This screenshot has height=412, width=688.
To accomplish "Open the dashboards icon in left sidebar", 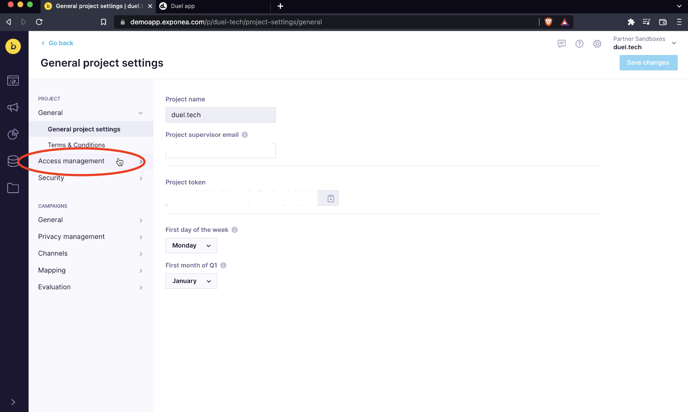I will click(x=13, y=81).
